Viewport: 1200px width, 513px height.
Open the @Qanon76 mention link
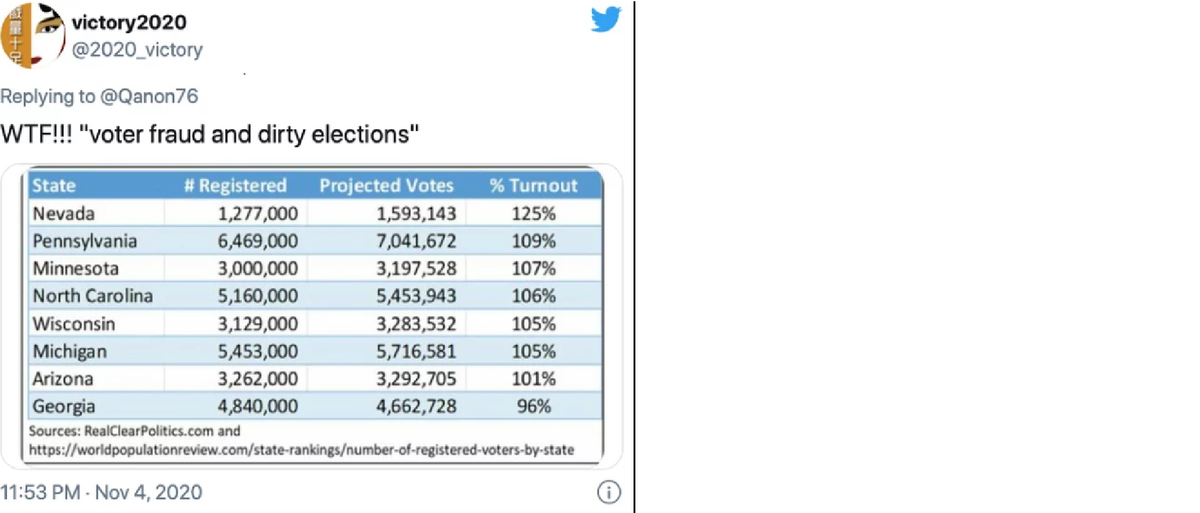pyautogui.click(x=148, y=96)
